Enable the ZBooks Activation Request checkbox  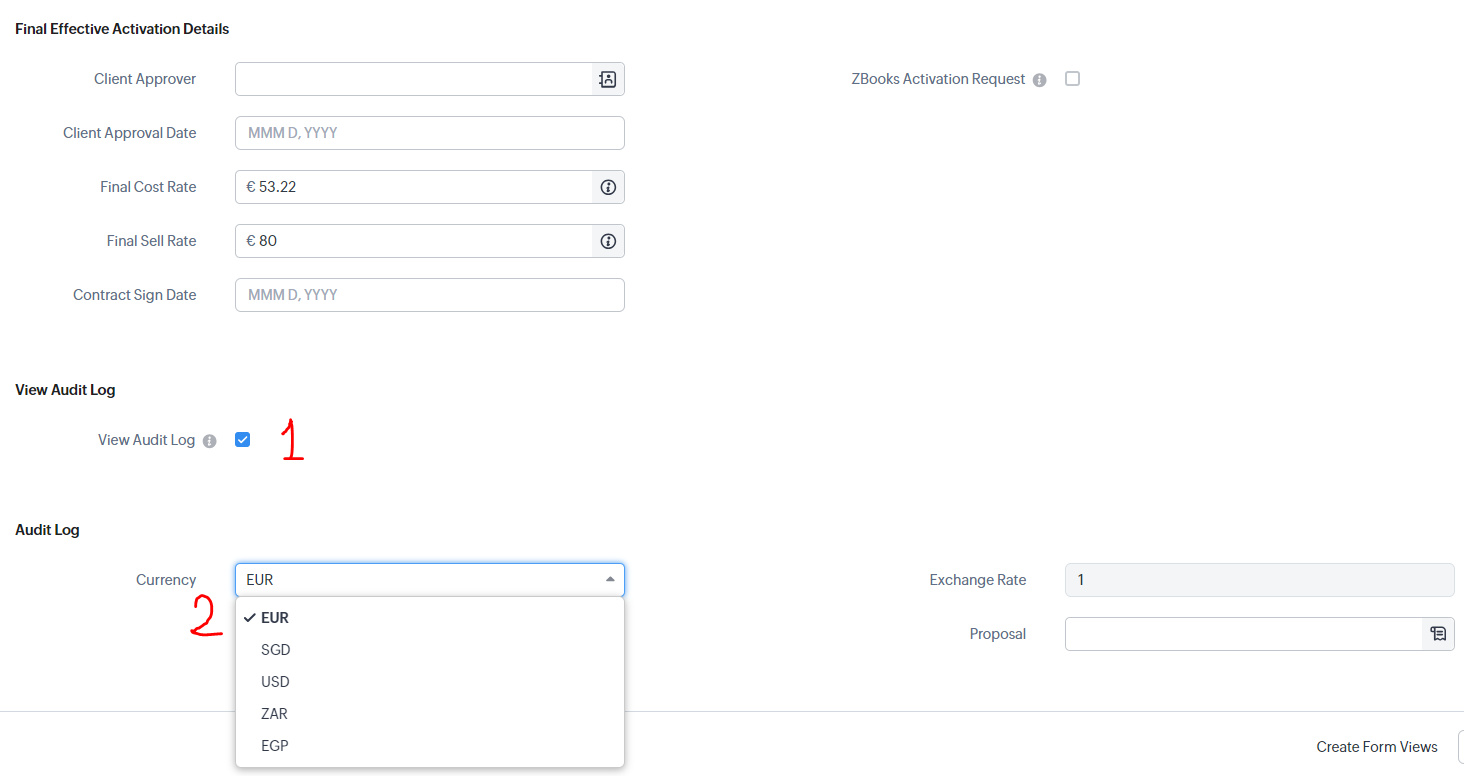coord(1072,79)
